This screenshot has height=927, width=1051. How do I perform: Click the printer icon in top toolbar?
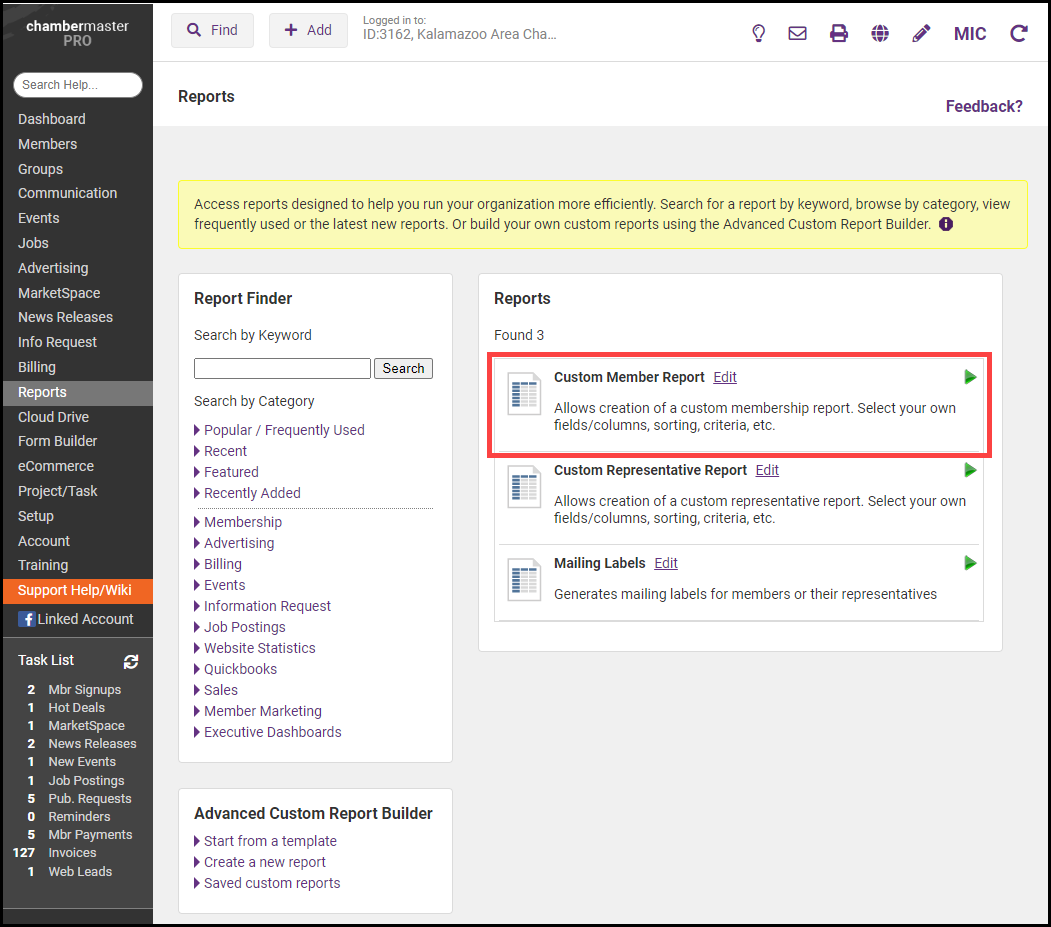(x=839, y=33)
